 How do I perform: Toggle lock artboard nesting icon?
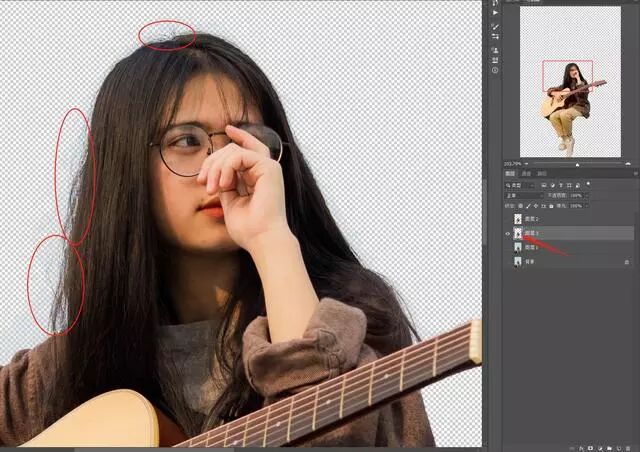543,206
